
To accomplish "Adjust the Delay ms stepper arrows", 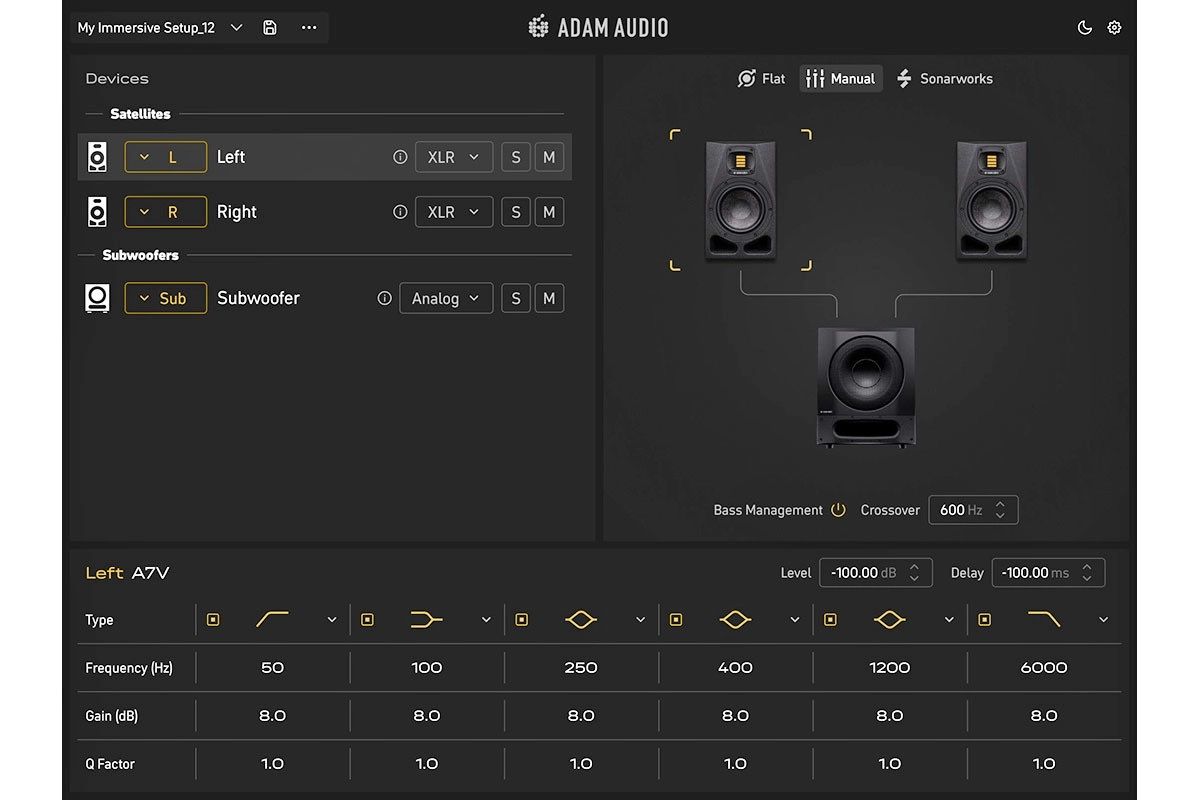I will tap(1087, 573).
